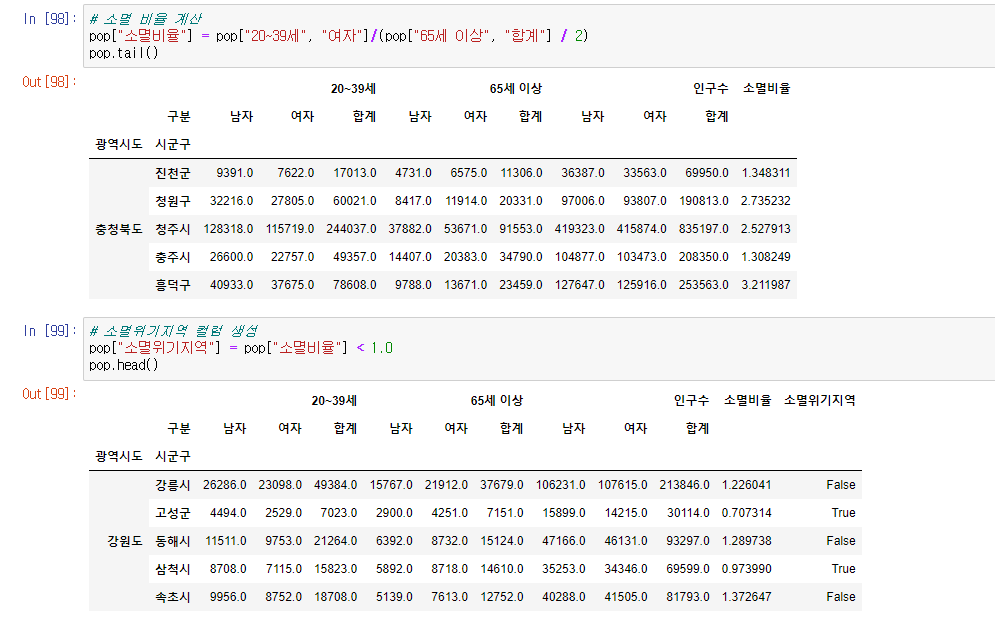Click the value 1.372647 in 속초시 row
Image resolution: width=995 pixels, height=625 pixels.
pos(746,597)
